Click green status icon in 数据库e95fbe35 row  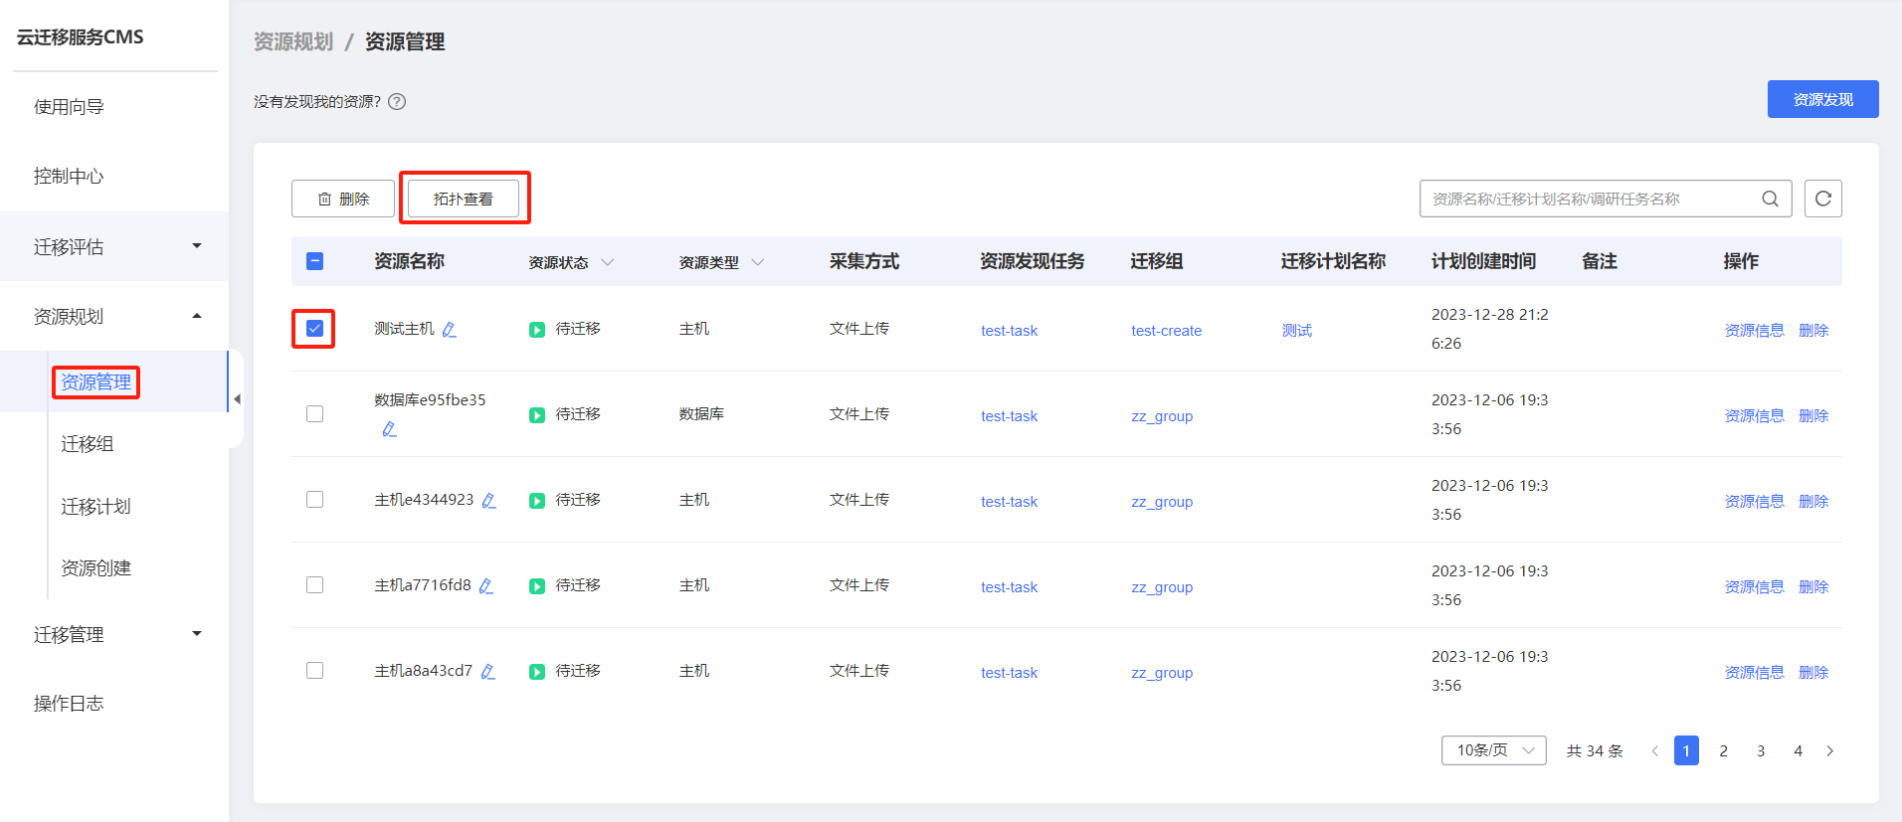(x=537, y=414)
